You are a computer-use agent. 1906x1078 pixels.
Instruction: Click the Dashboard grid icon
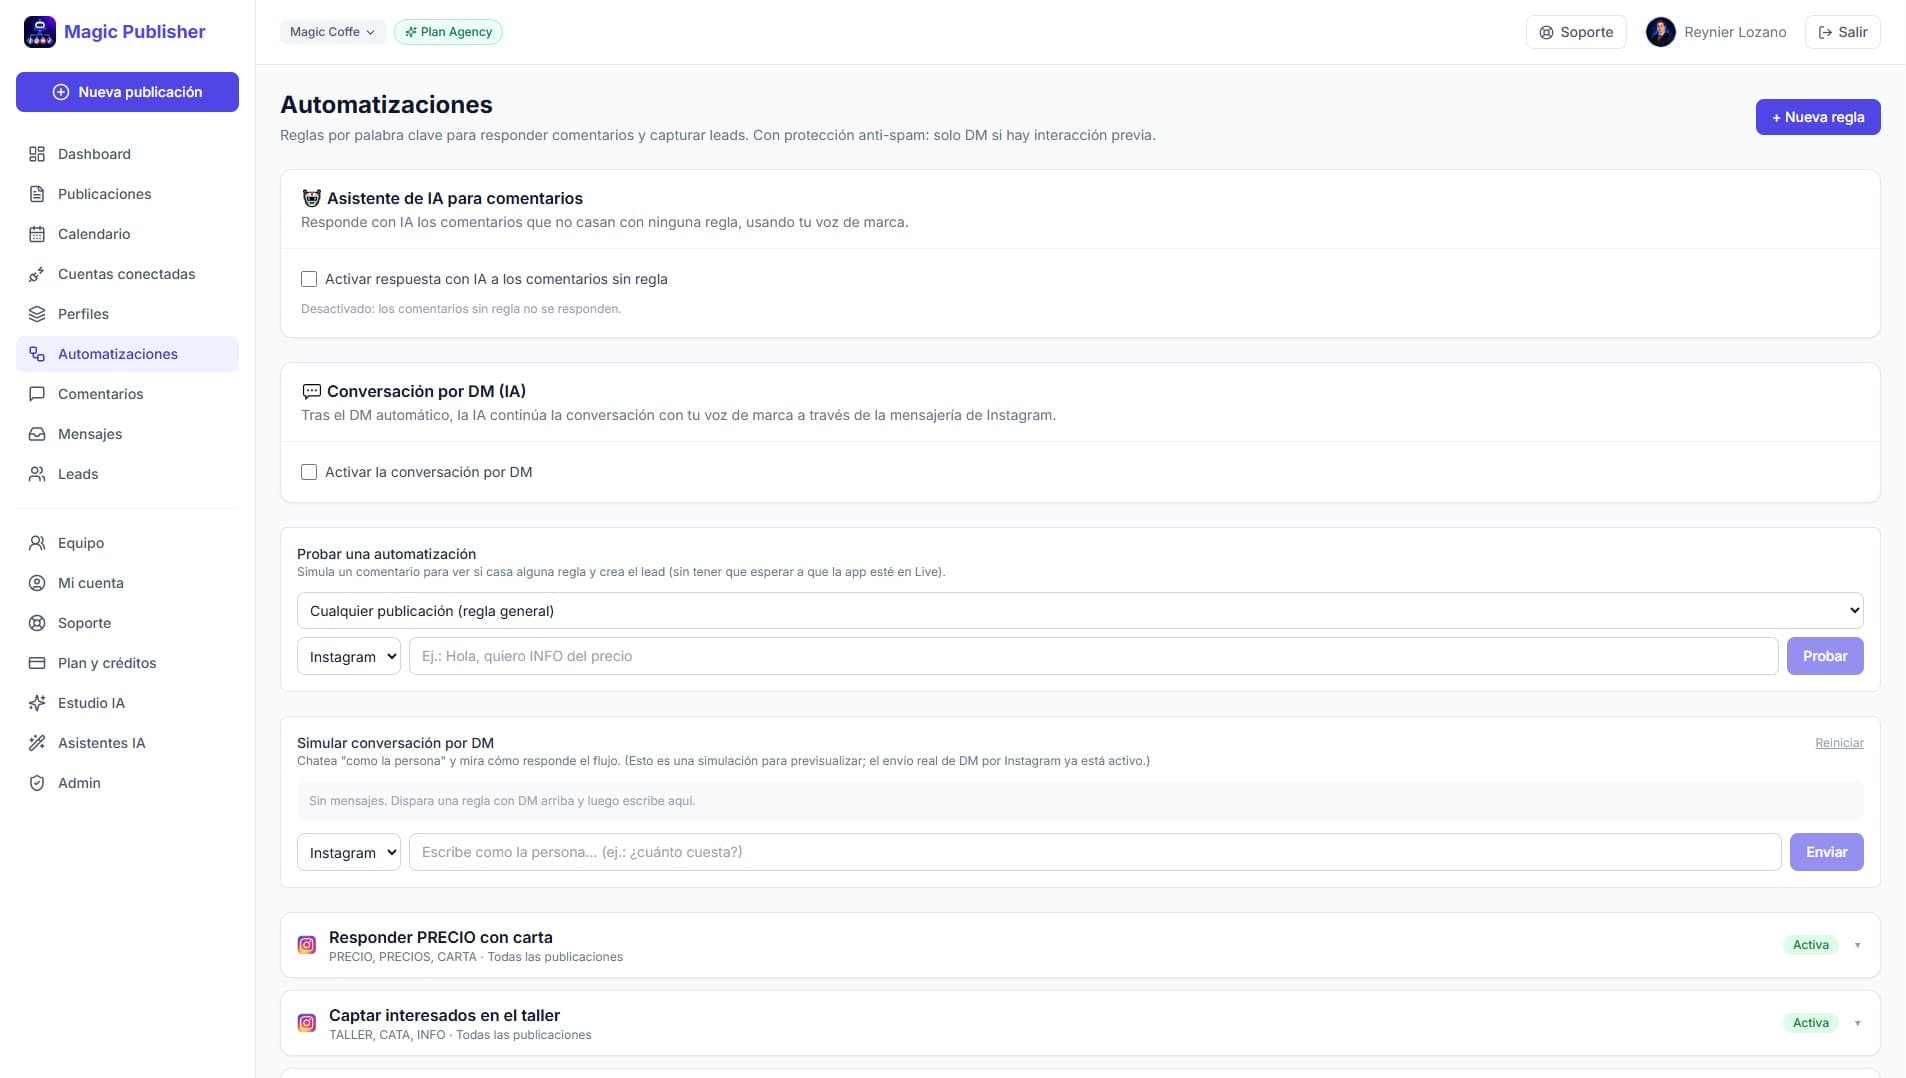(x=37, y=154)
